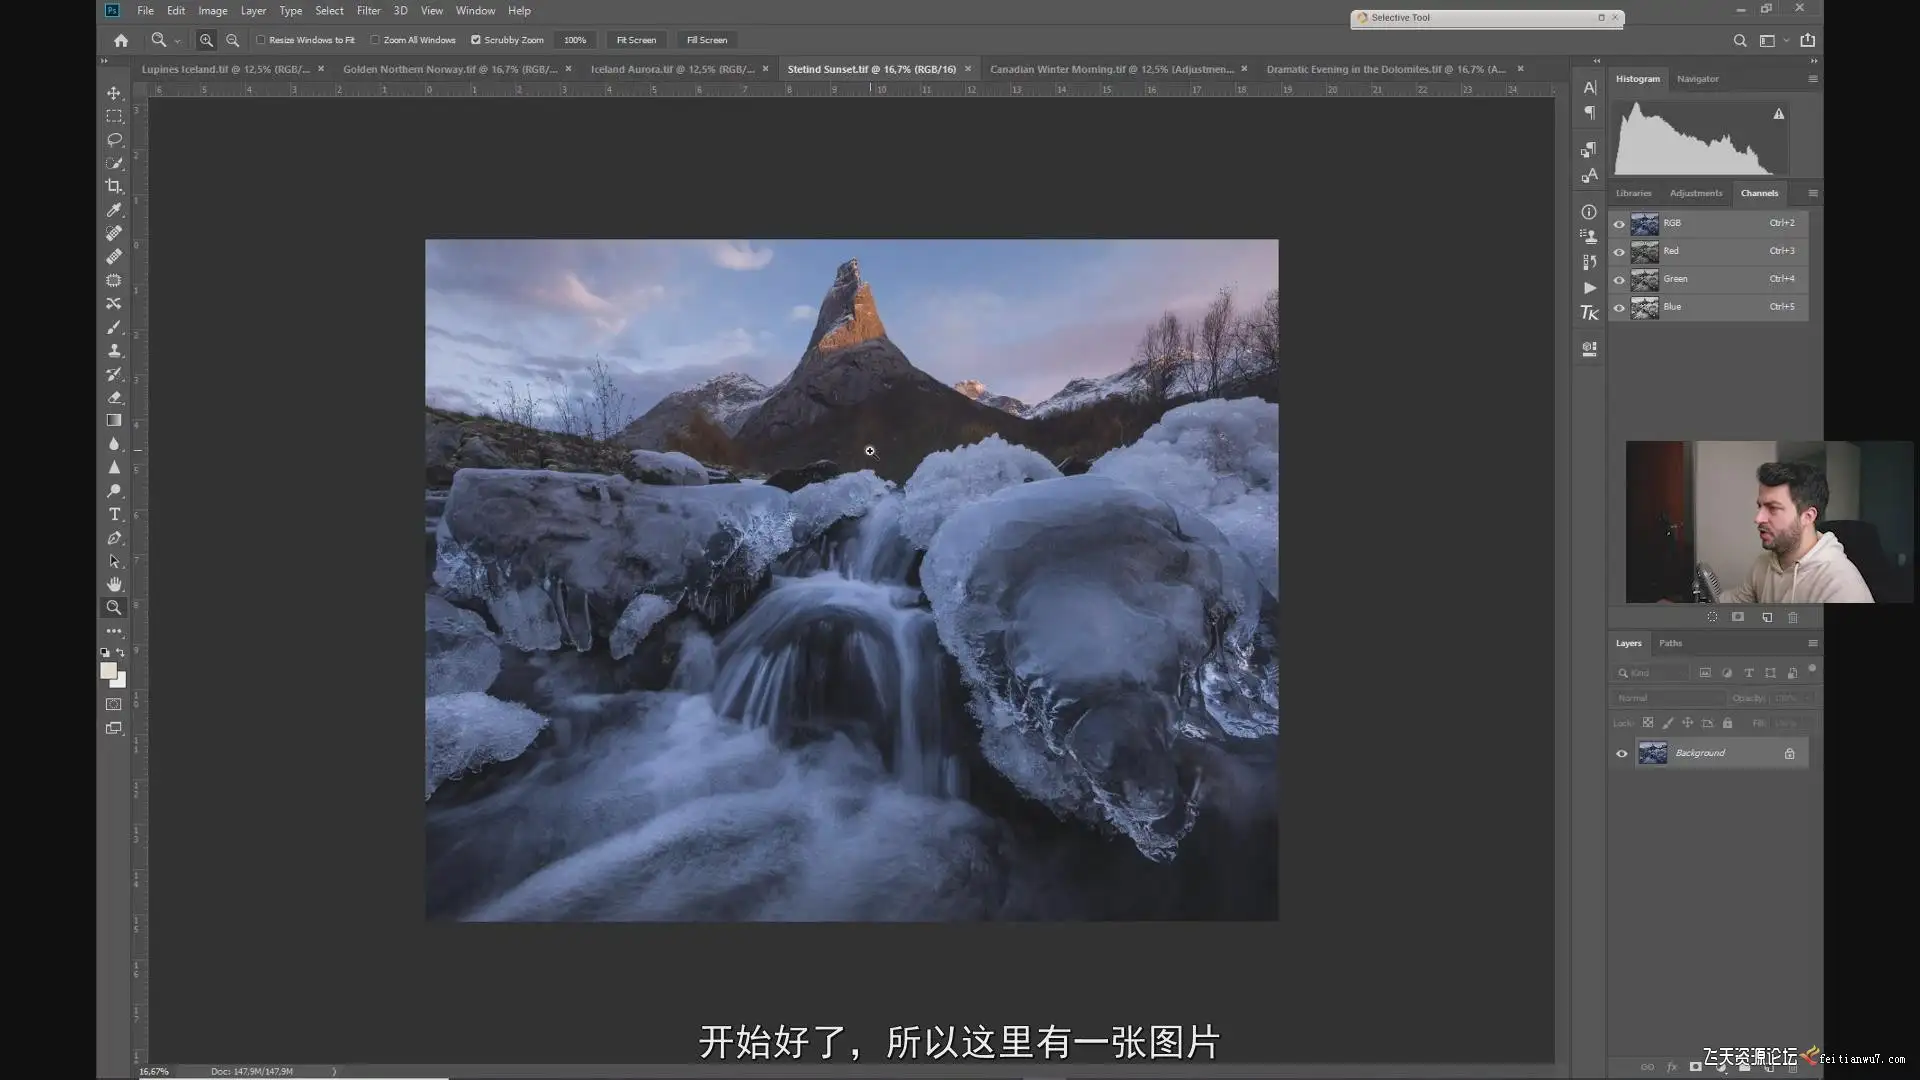Select the Lasso tool

click(114, 140)
